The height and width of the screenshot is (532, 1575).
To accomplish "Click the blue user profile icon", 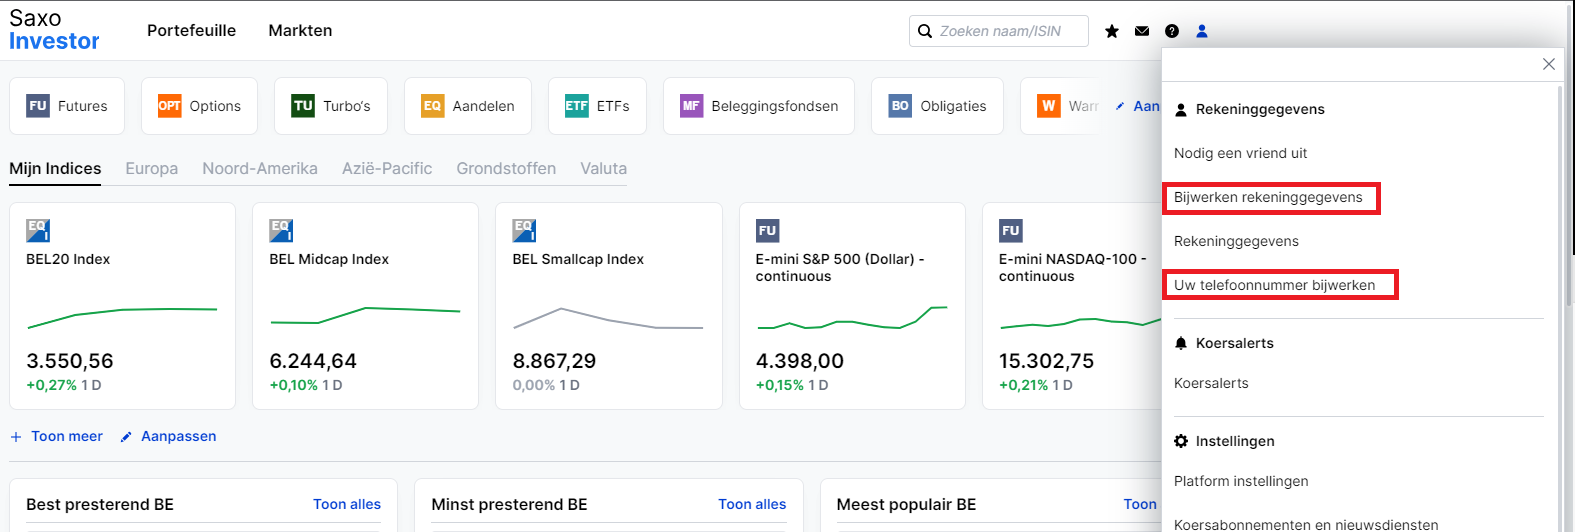I will click(x=1202, y=31).
